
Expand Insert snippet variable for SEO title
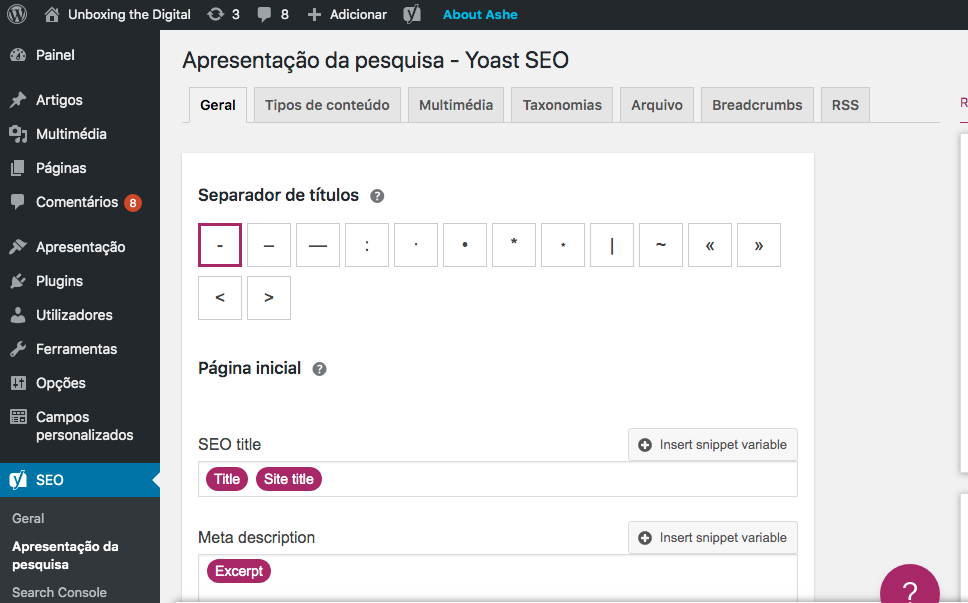(x=712, y=444)
